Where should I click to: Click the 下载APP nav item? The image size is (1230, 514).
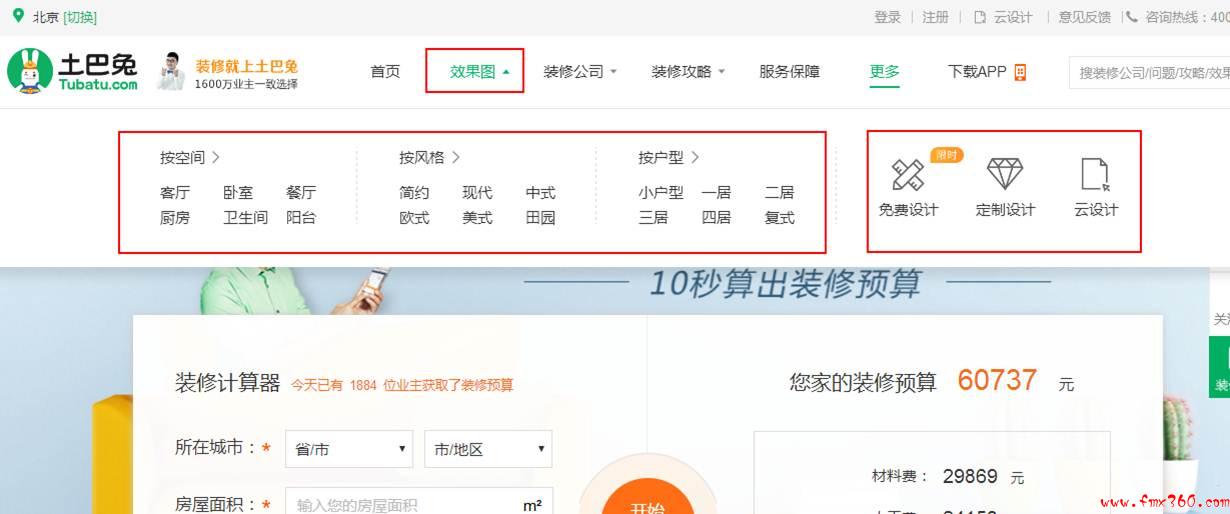click(x=977, y=72)
